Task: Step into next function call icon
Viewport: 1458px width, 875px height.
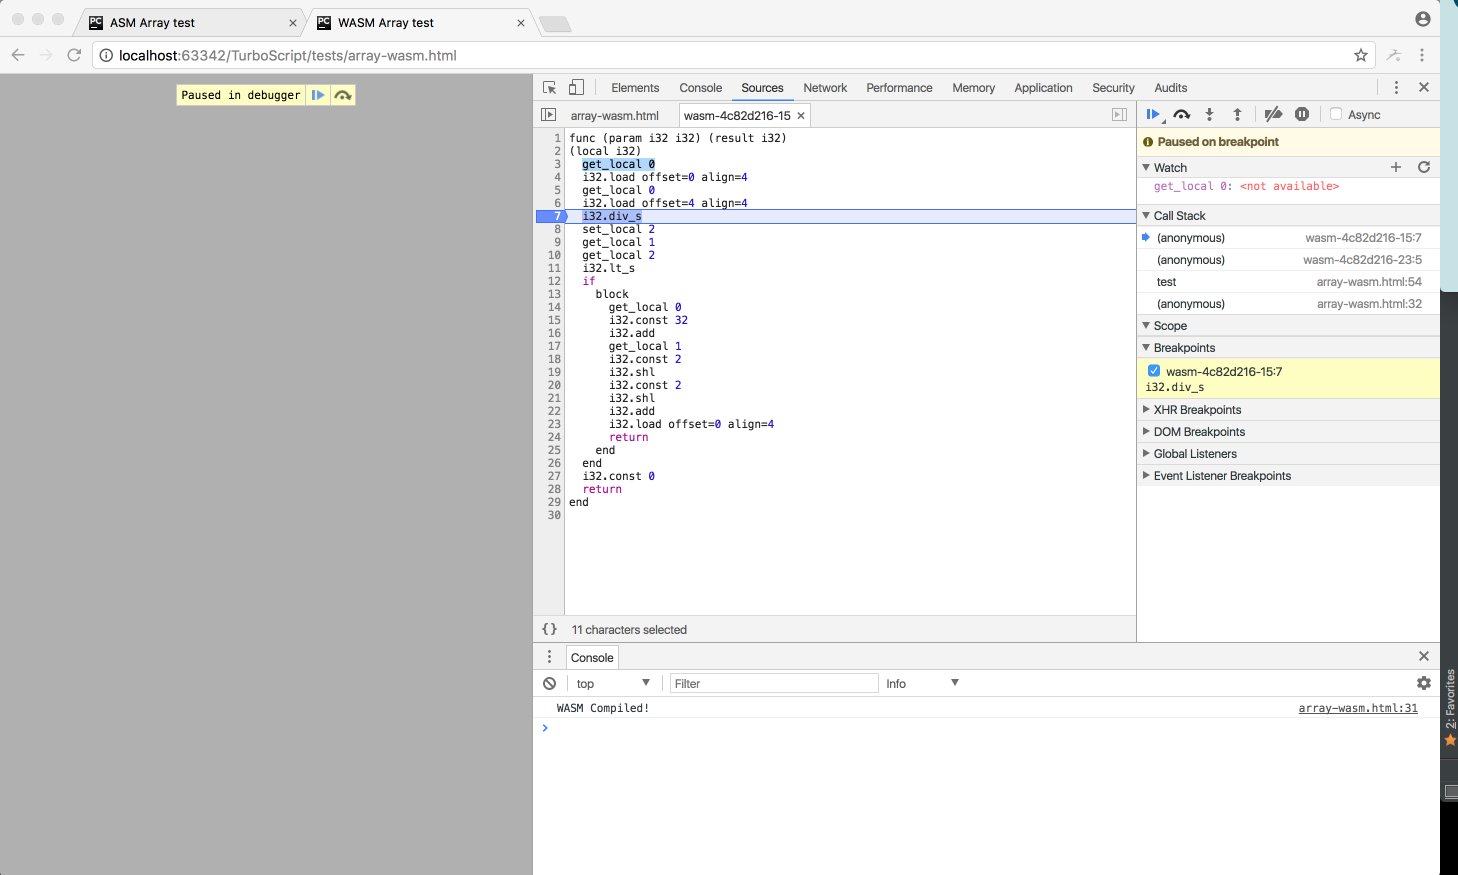Action: coord(1209,115)
